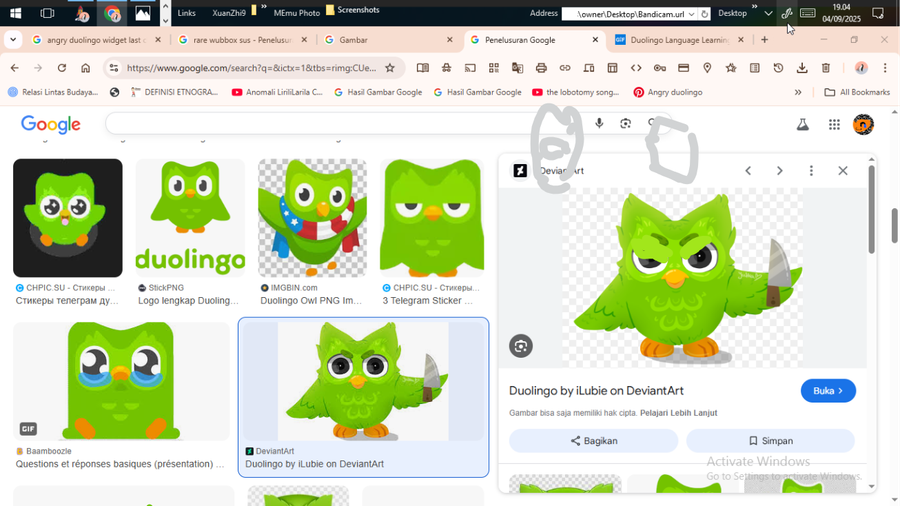The height and width of the screenshot is (506, 900).
Task: Open Chrome profile avatar in toolbar
Action: (861, 68)
